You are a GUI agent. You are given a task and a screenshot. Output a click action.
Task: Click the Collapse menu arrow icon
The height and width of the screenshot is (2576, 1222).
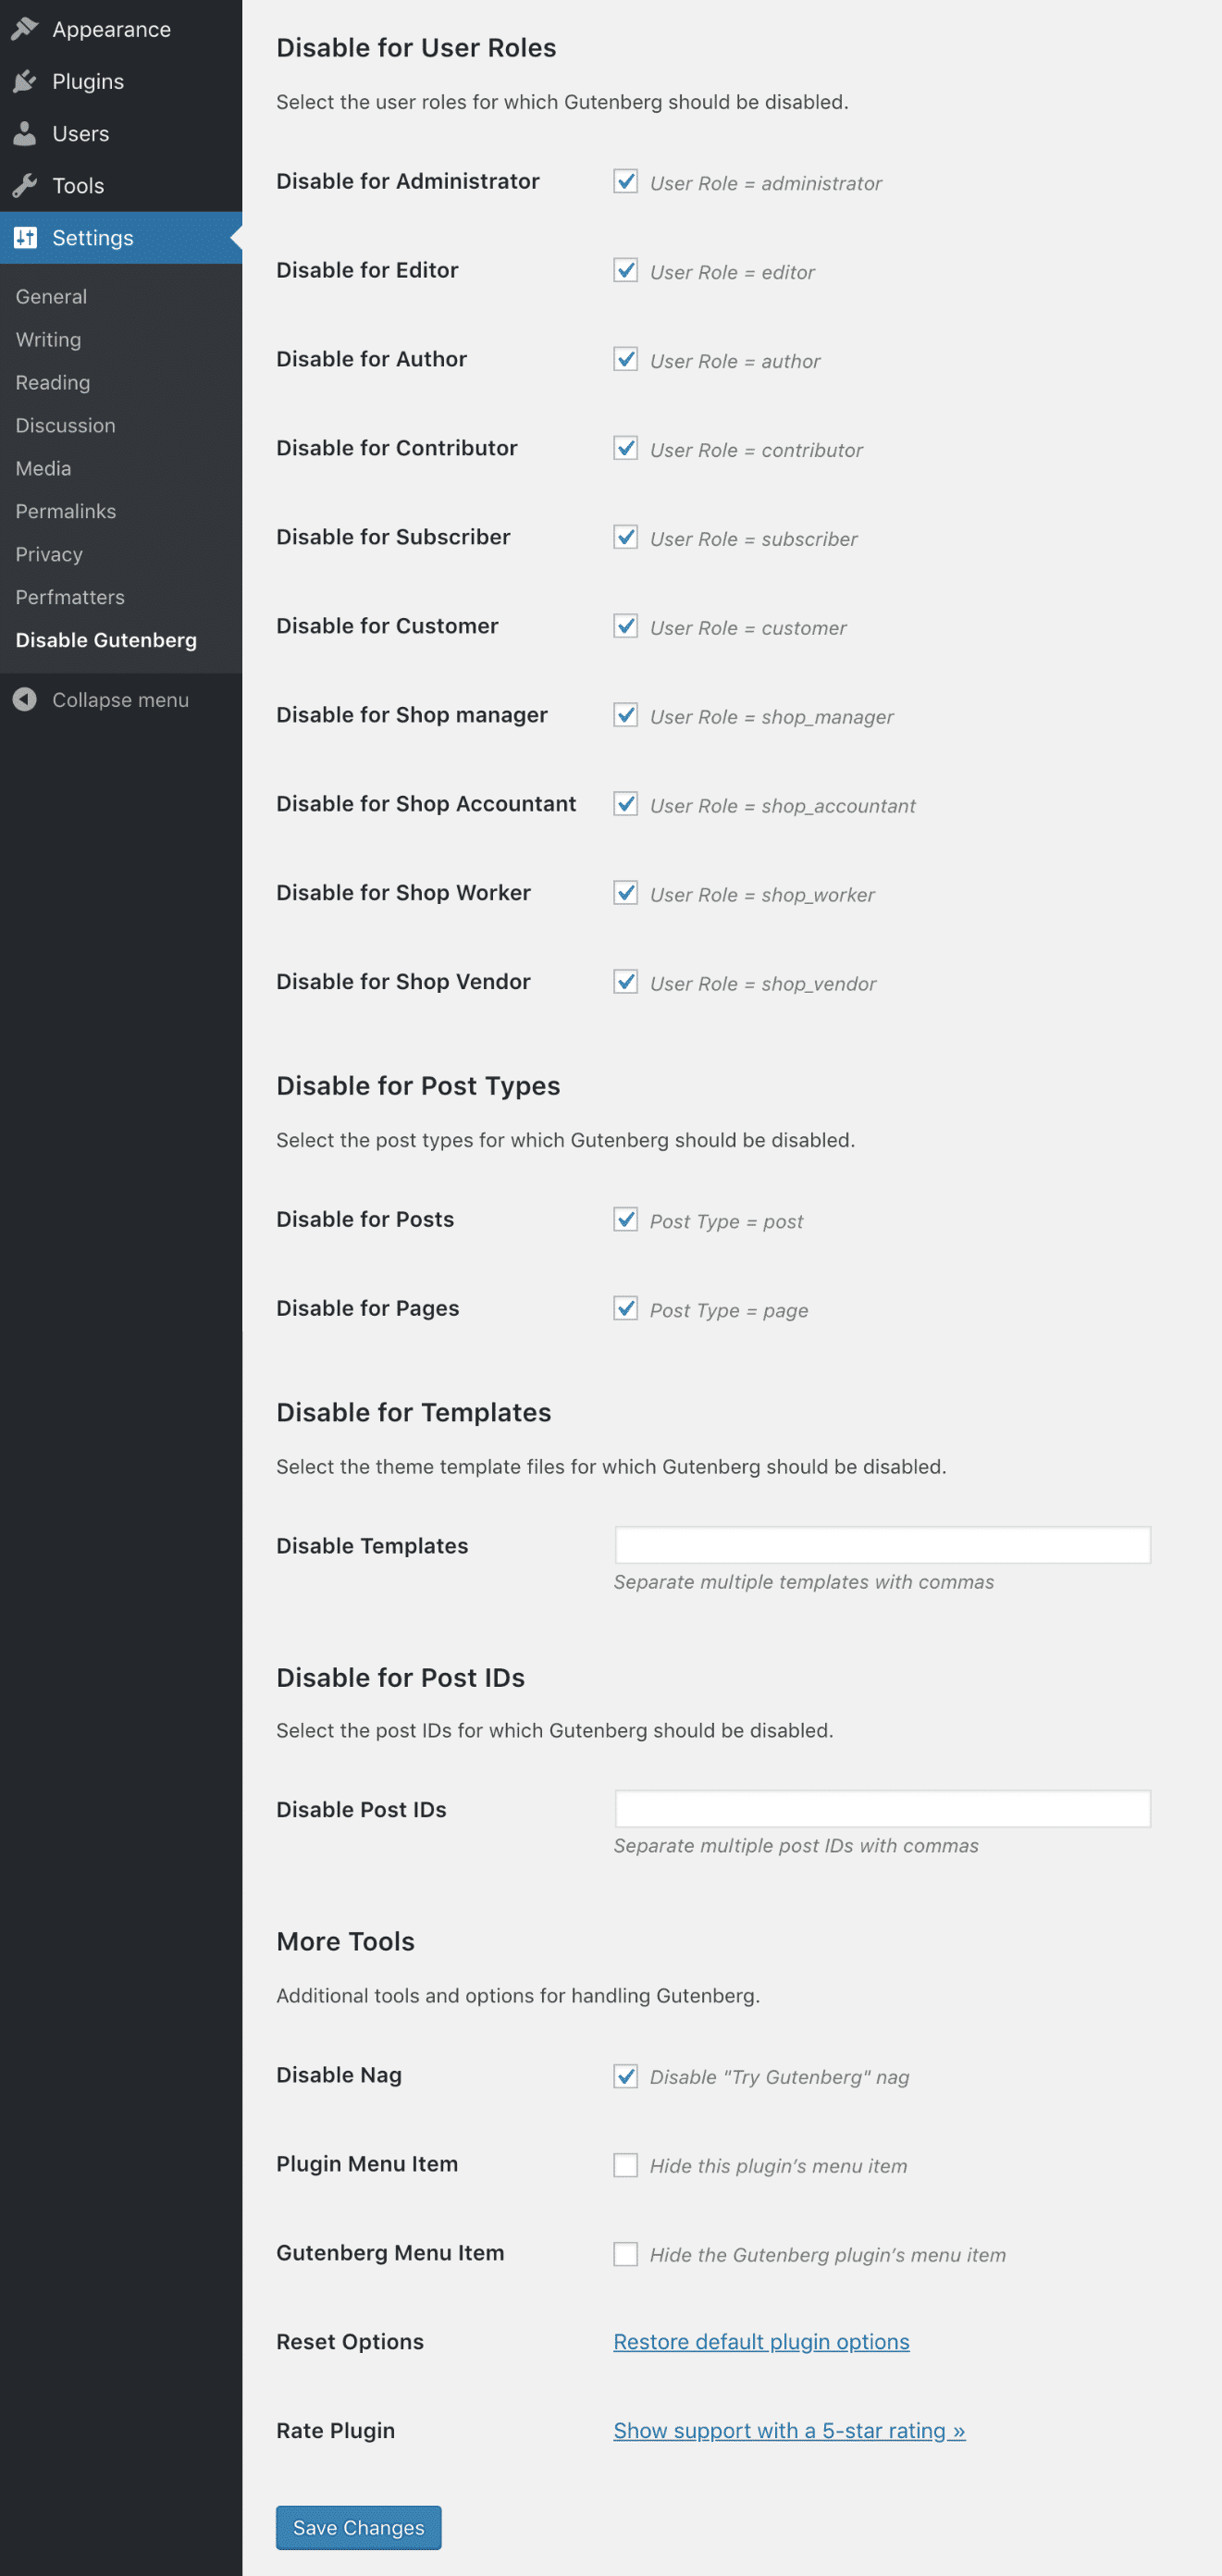click(25, 699)
